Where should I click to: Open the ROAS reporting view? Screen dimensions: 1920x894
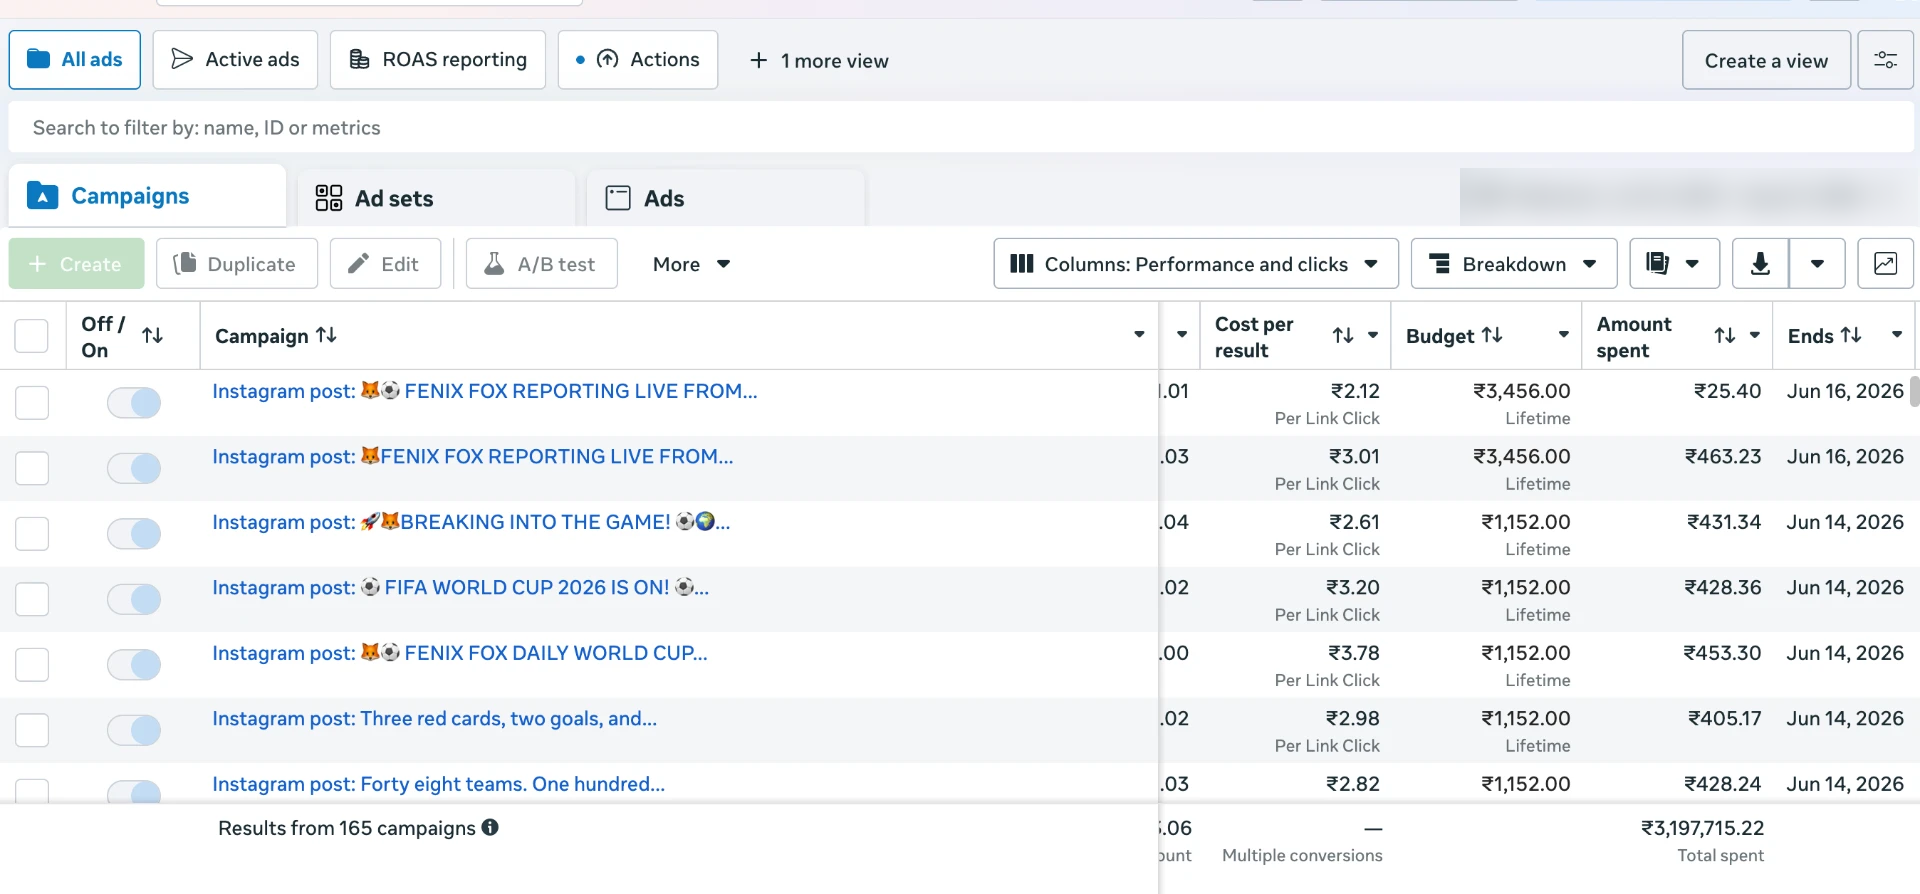tap(438, 60)
